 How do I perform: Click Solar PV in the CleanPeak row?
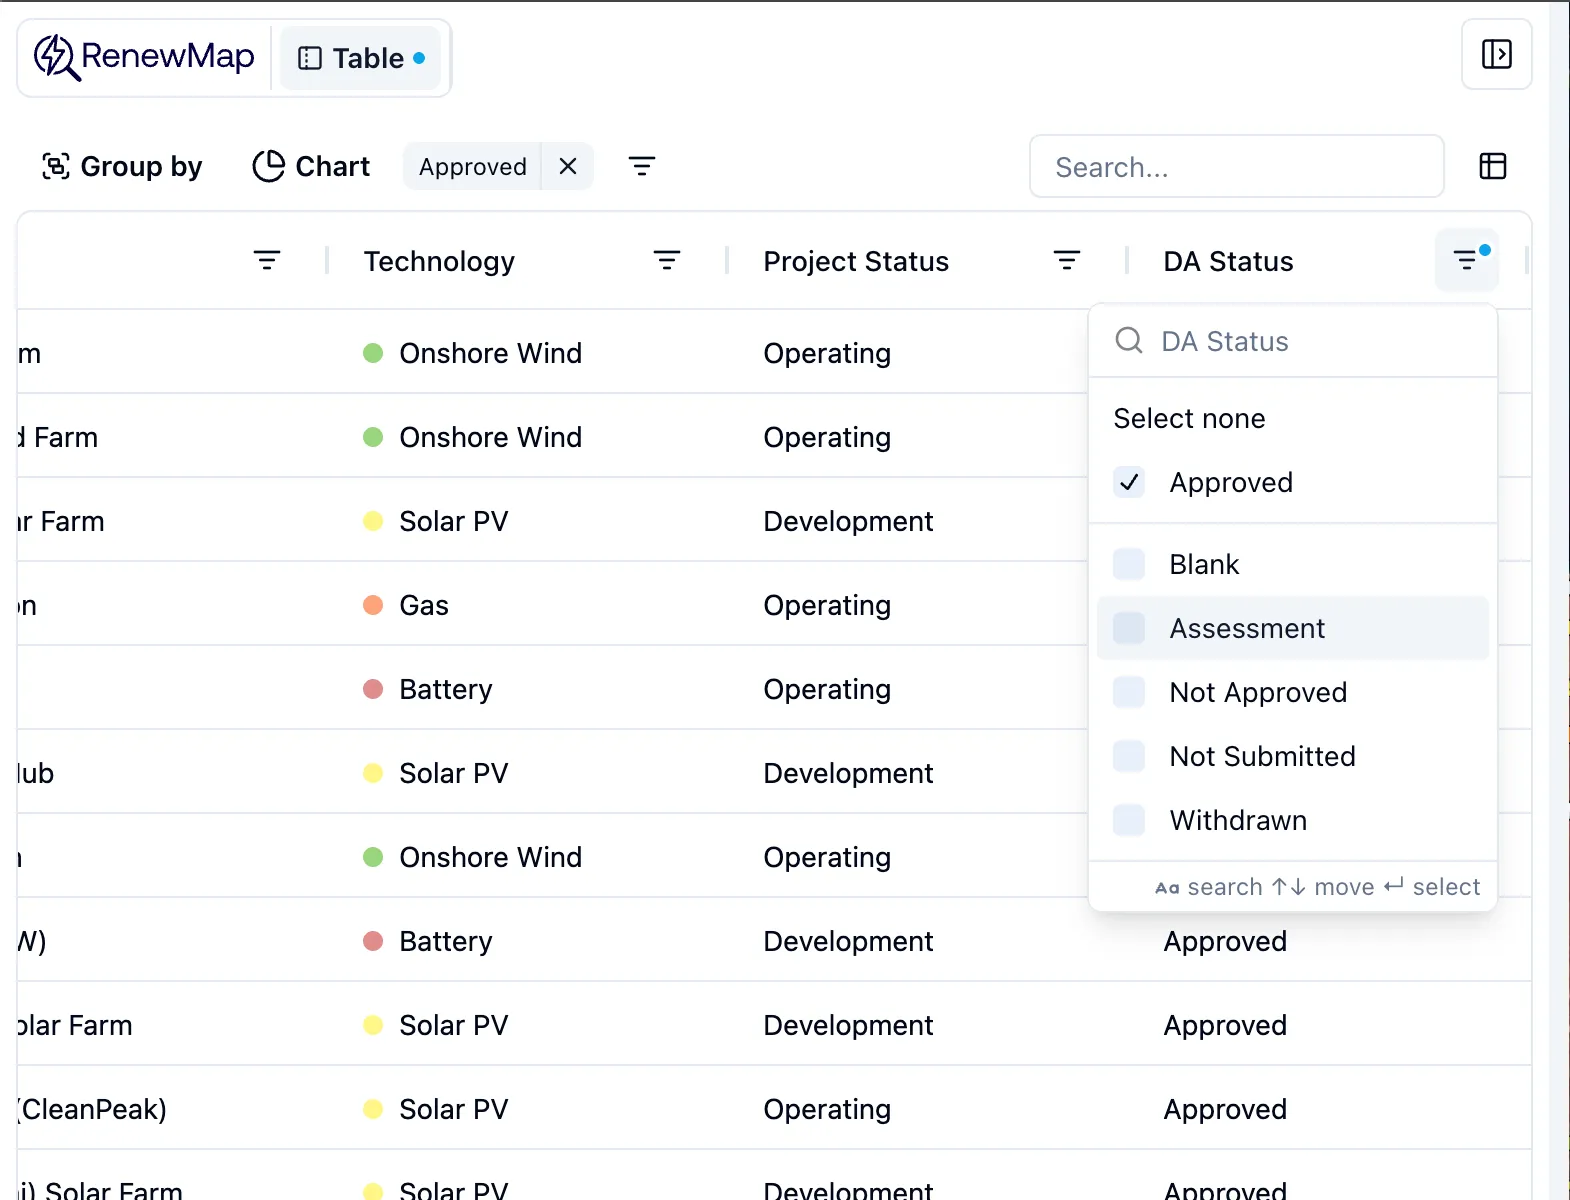pos(454,1109)
